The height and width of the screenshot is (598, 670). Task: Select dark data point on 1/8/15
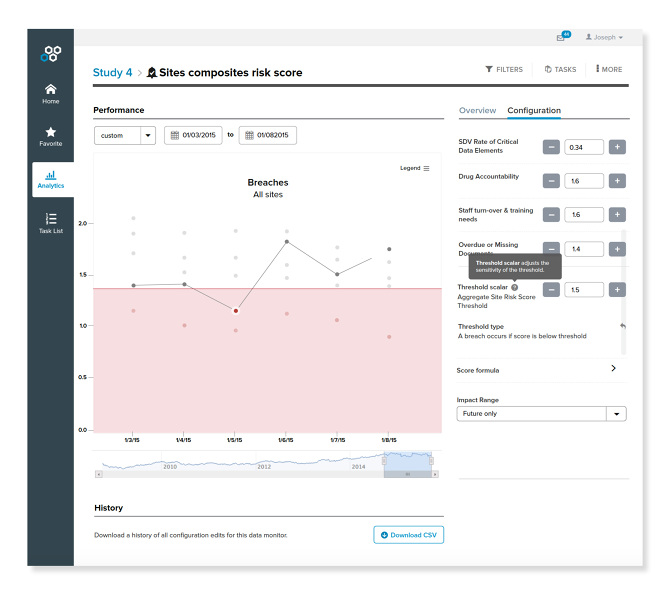pyautogui.click(x=389, y=249)
